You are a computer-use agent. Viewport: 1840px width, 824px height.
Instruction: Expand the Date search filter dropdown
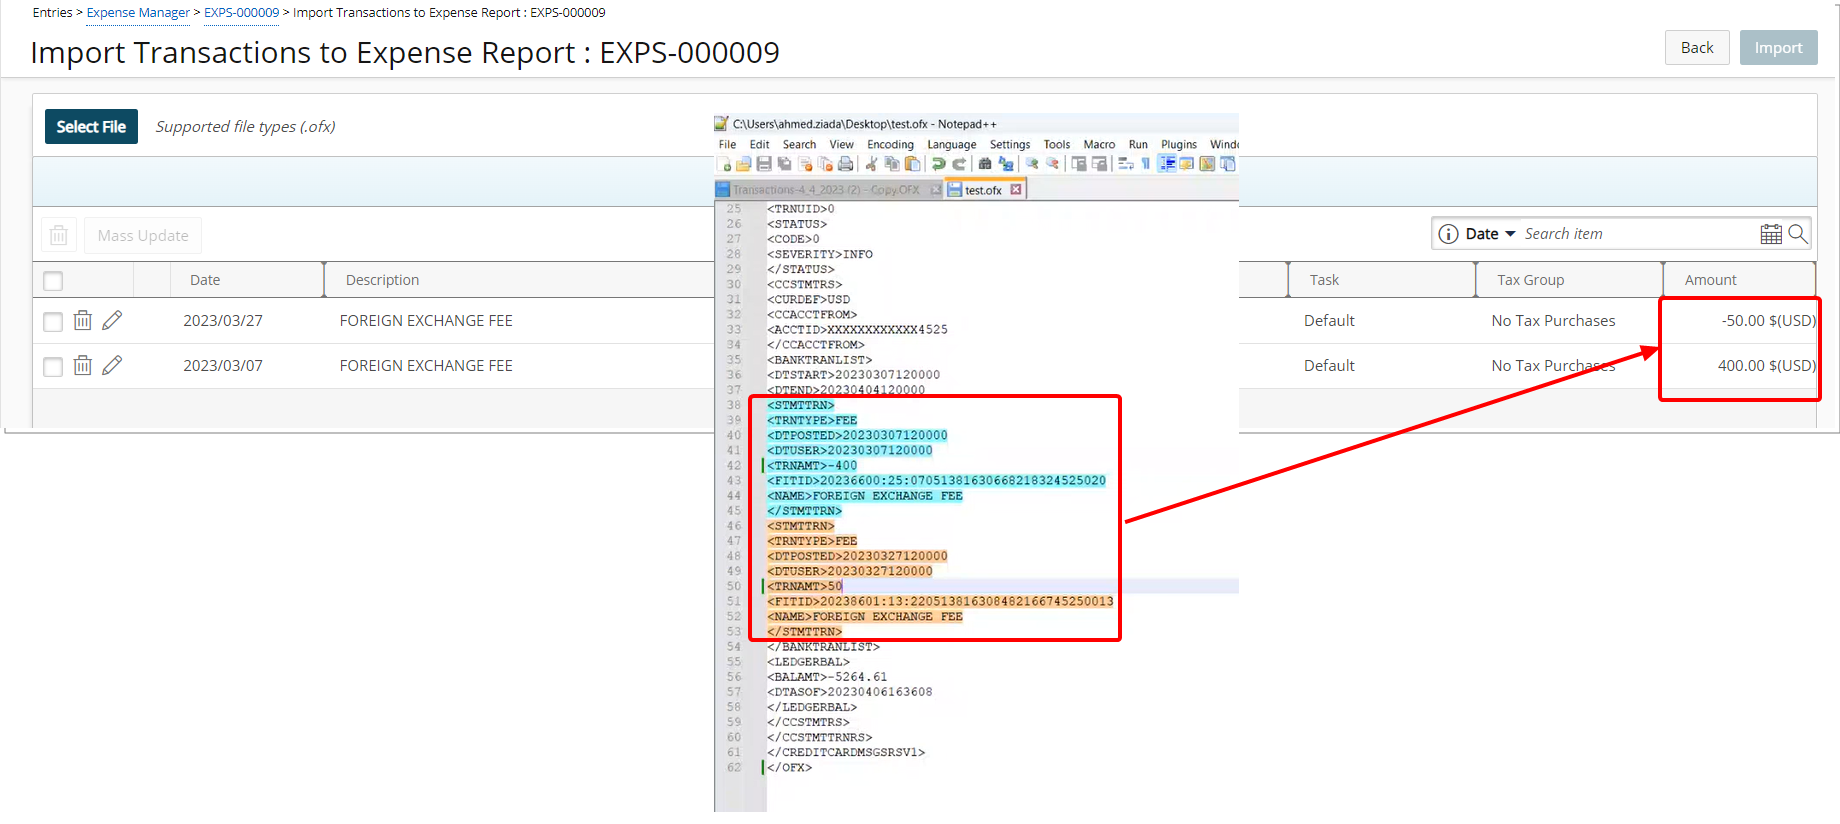pos(1491,234)
